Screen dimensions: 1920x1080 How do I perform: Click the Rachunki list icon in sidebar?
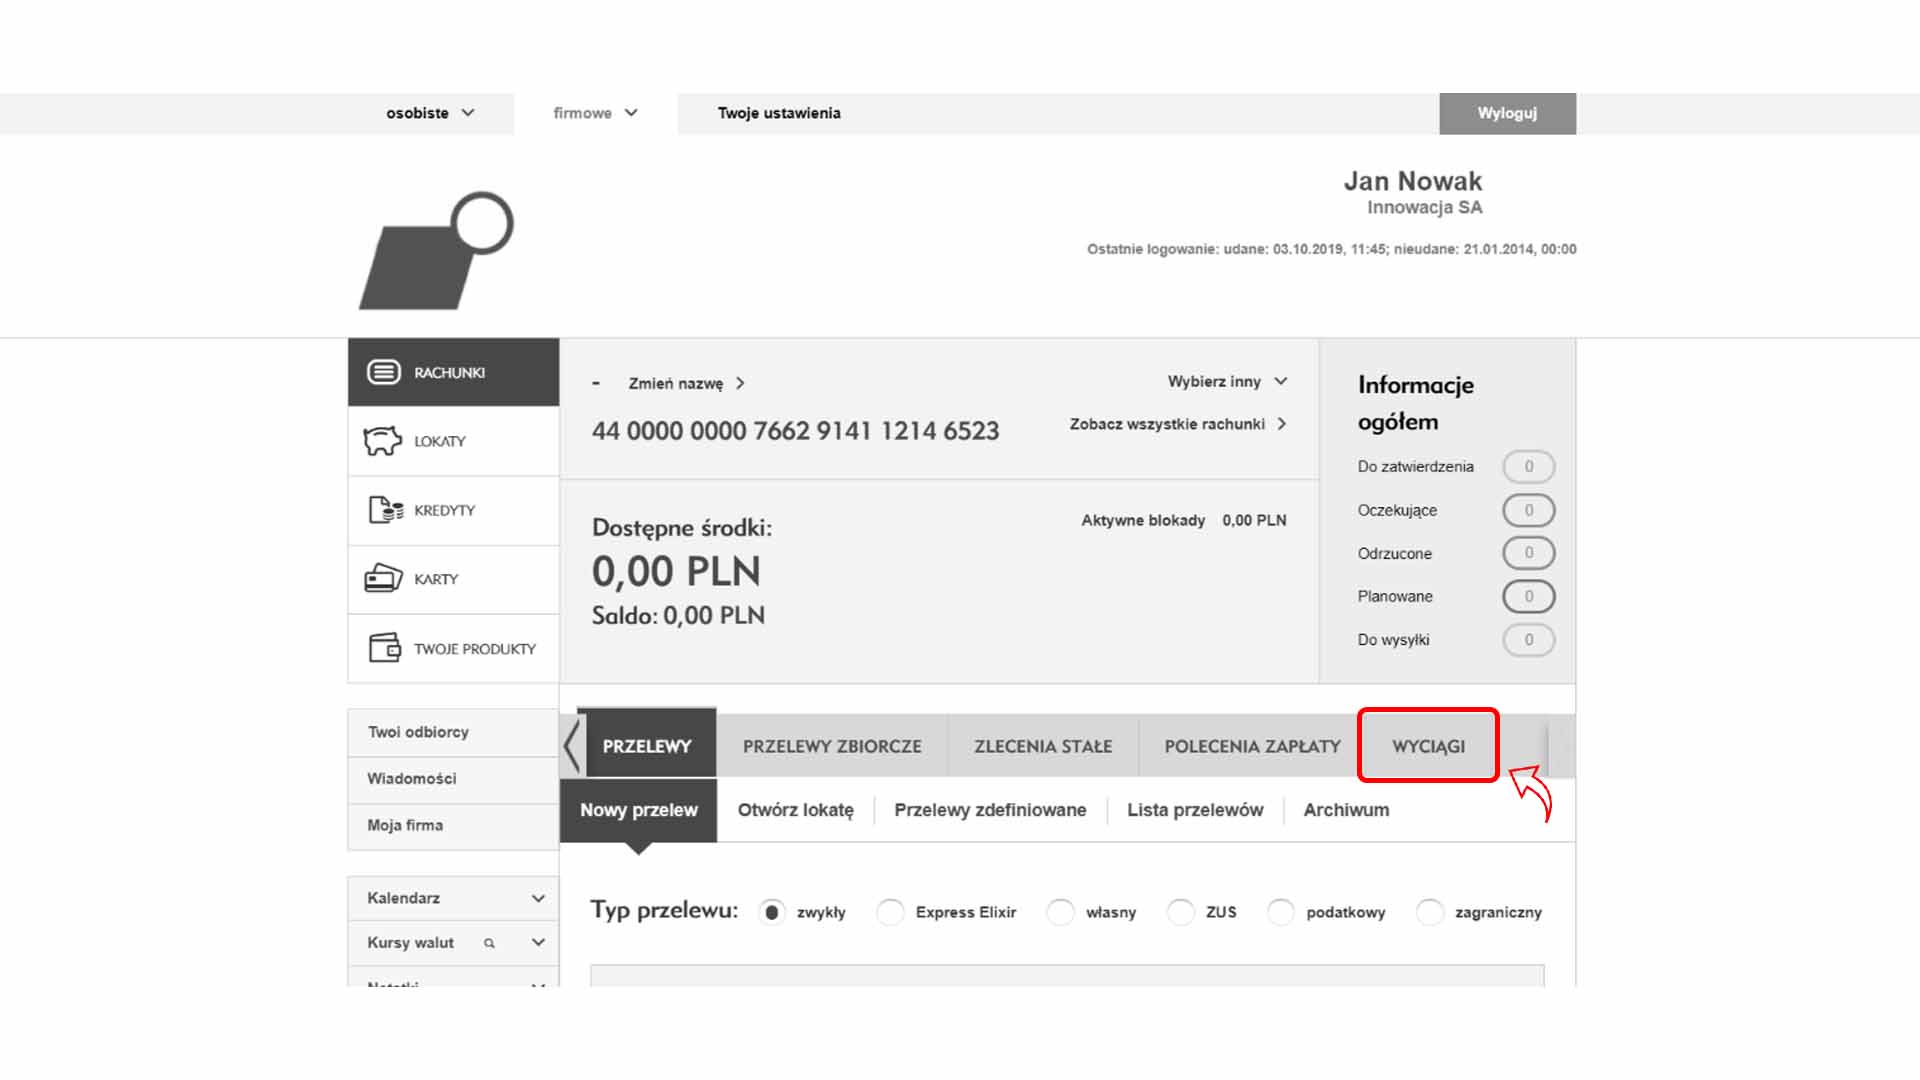tap(384, 372)
